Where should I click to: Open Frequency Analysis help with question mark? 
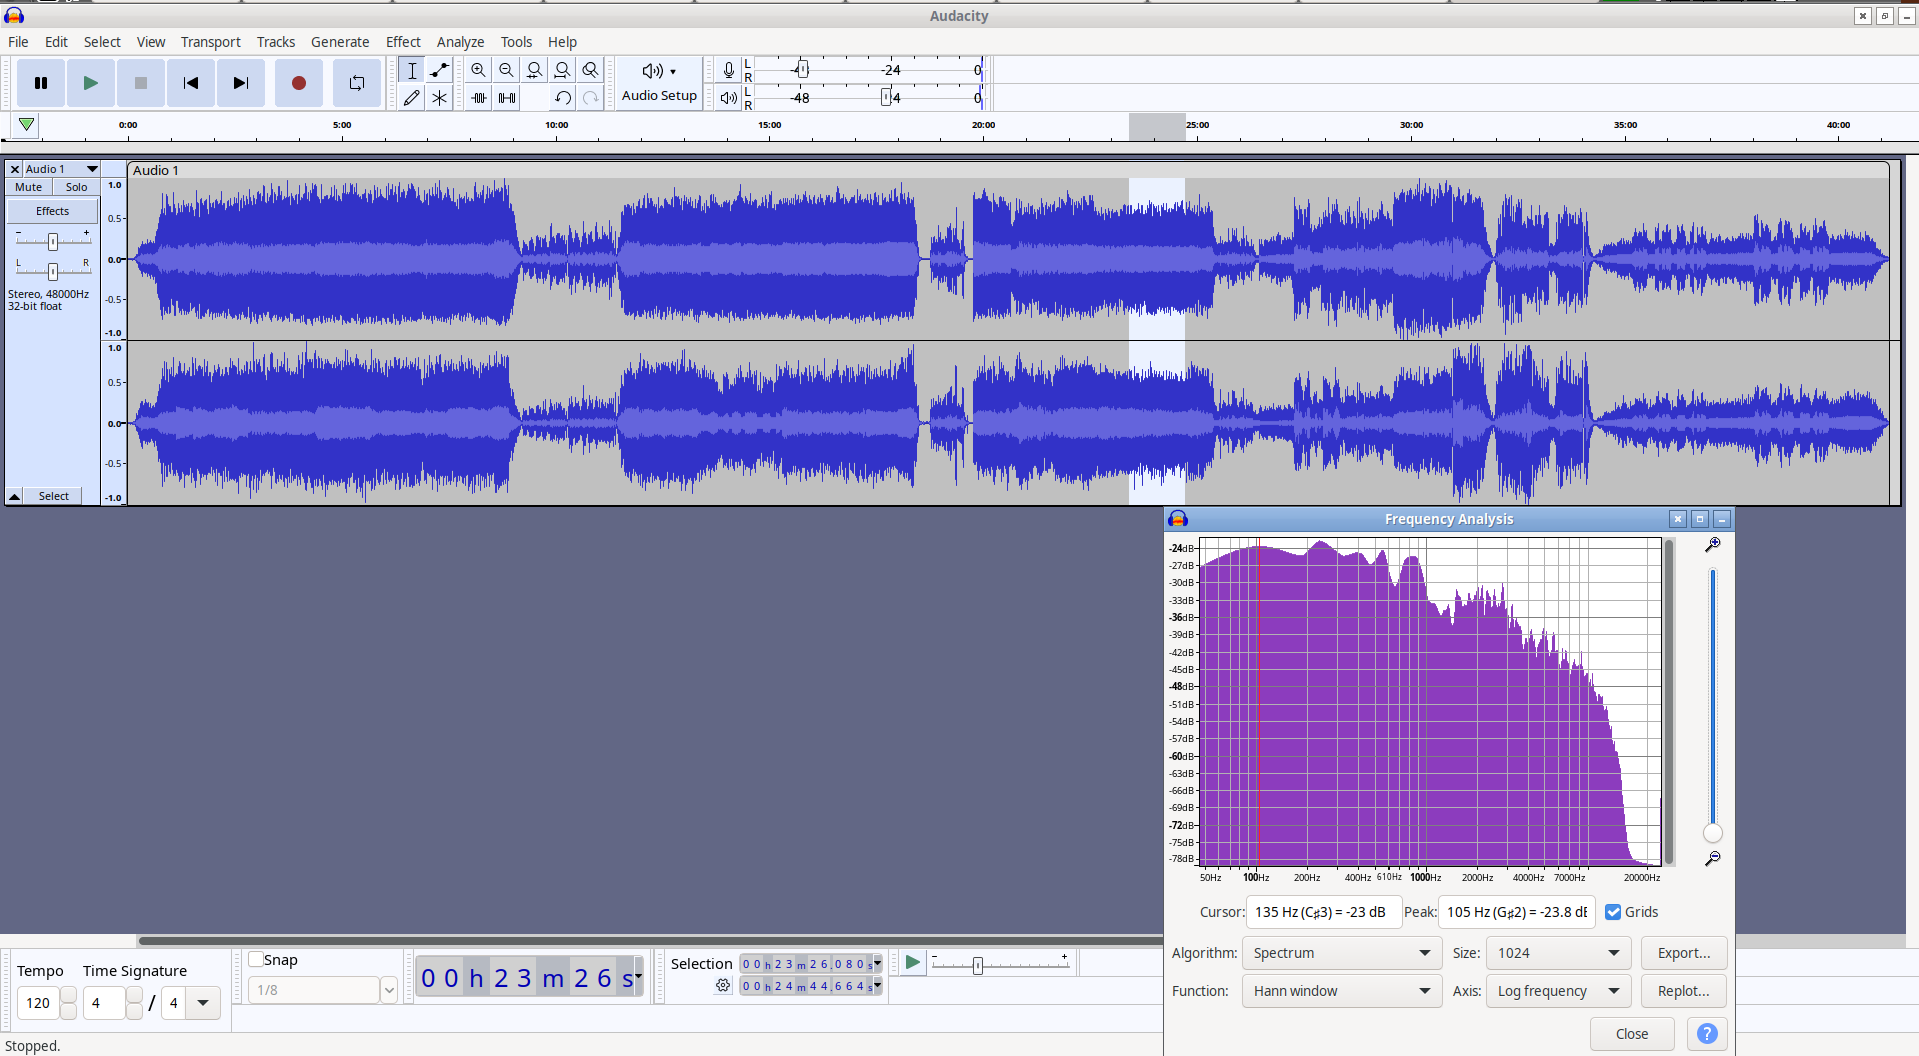(x=1707, y=1034)
